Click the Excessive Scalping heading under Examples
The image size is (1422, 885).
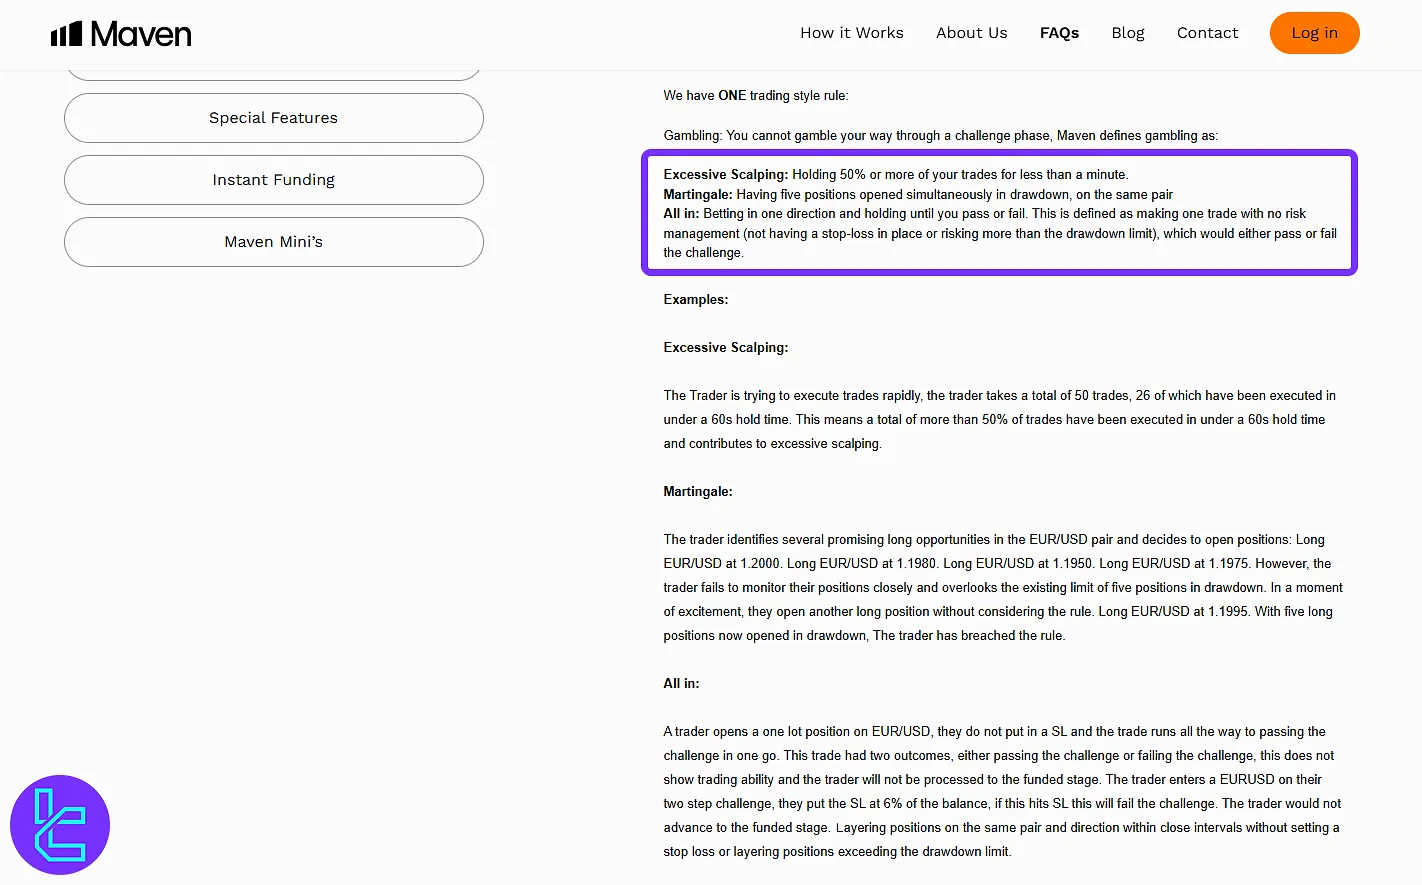click(x=726, y=348)
